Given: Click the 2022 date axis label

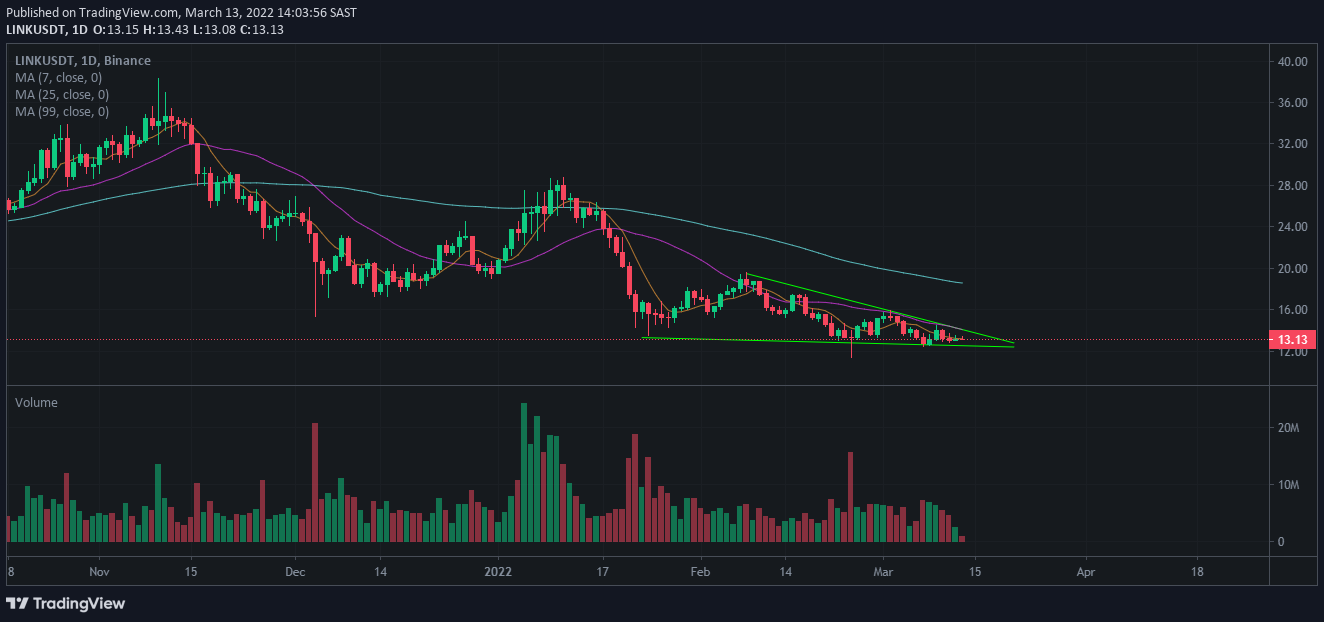Looking at the screenshot, I should [498, 572].
